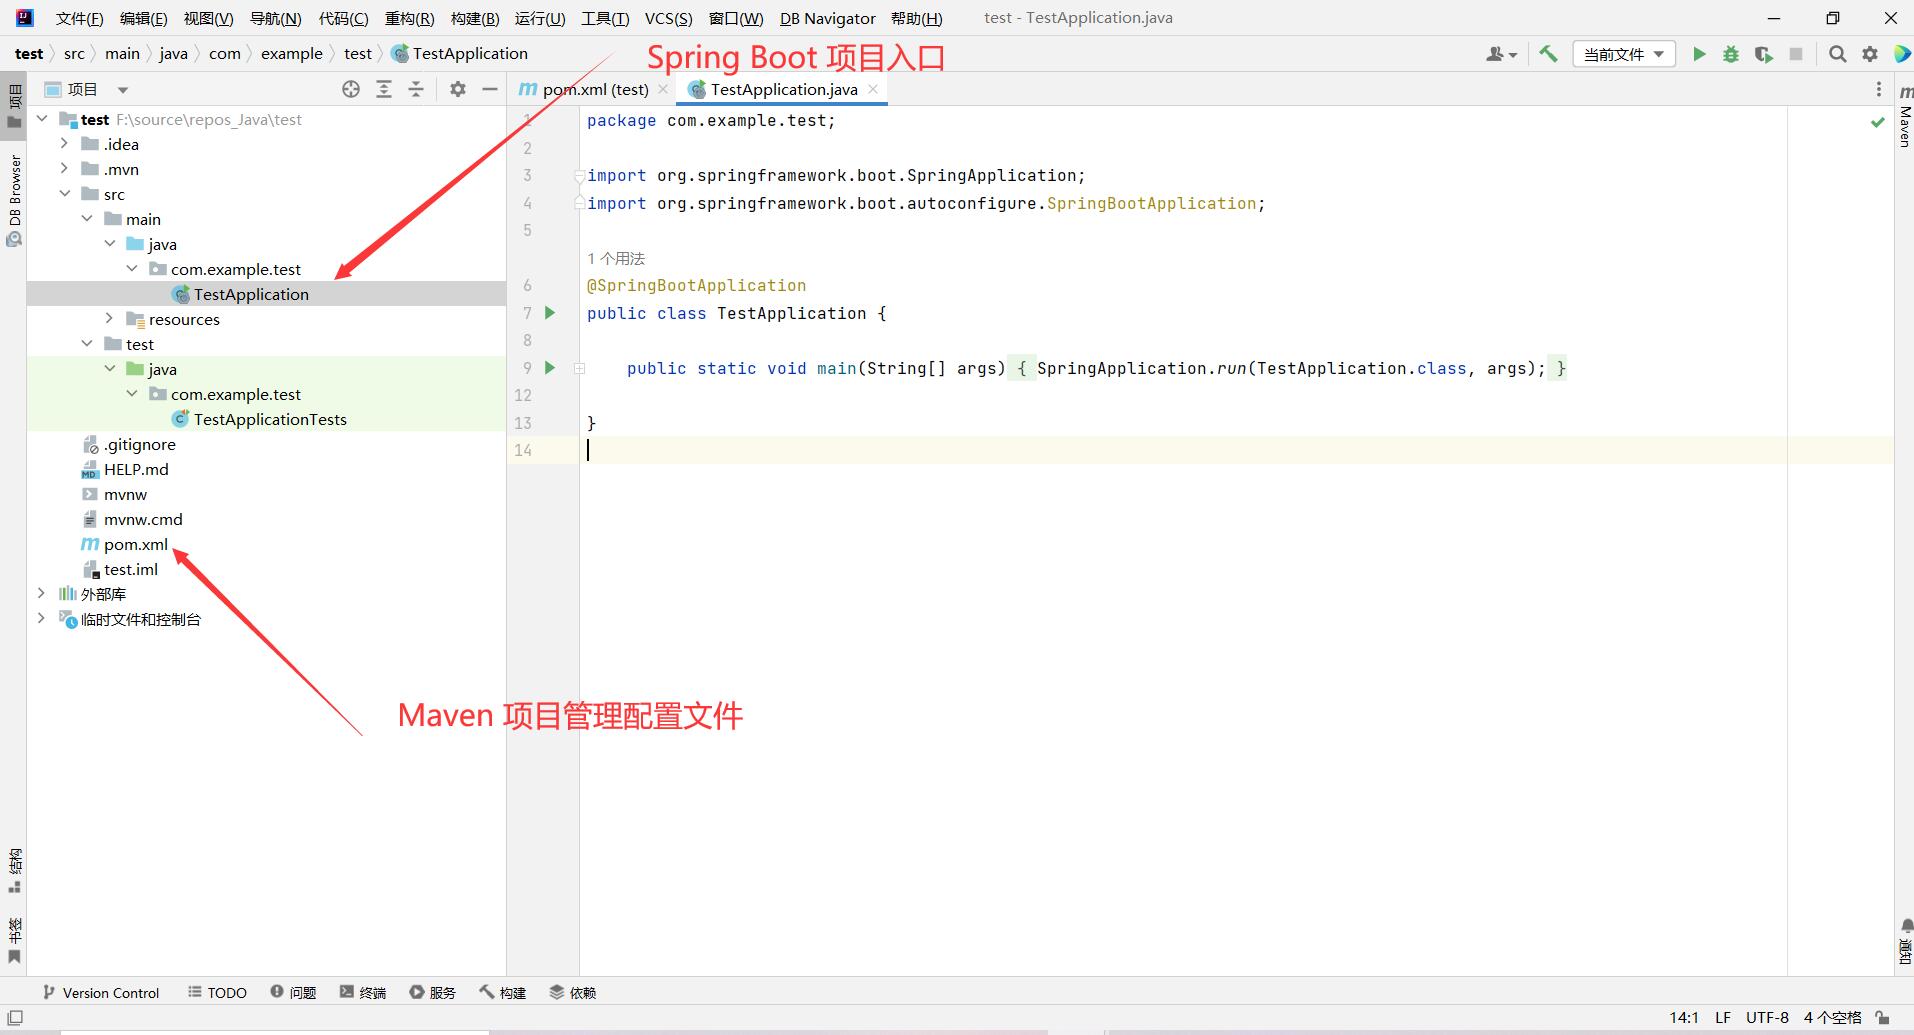Open the 书签 bookmarks side panel

tap(14, 940)
